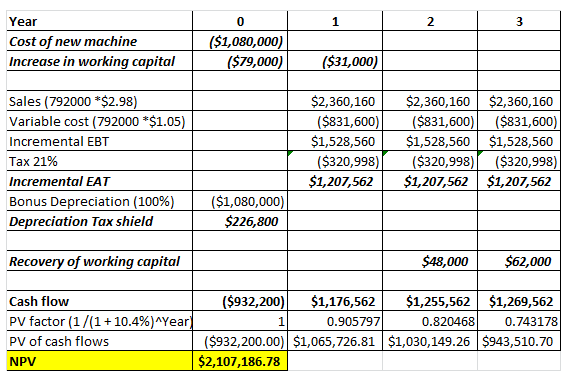Select the $62,000 working capital recovery cell
578x381 pixels.
[519, 261]
